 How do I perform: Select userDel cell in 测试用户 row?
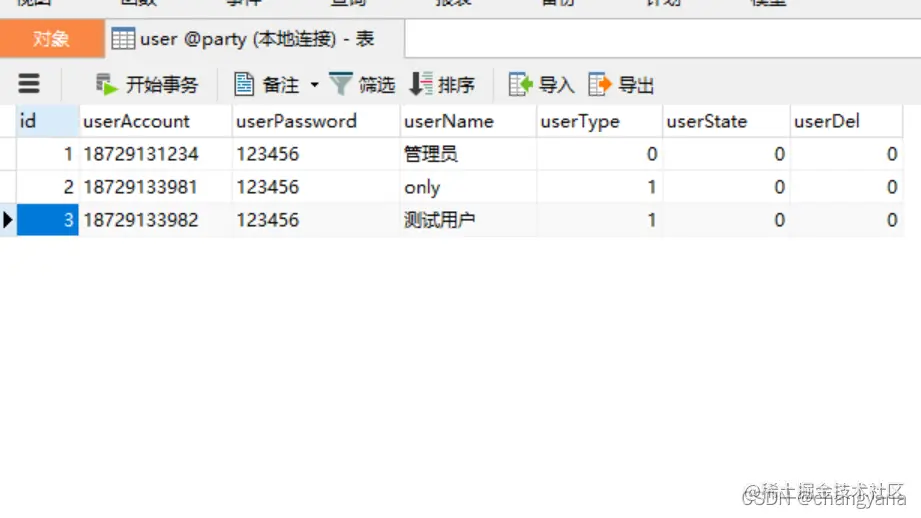tap(846, 220)
